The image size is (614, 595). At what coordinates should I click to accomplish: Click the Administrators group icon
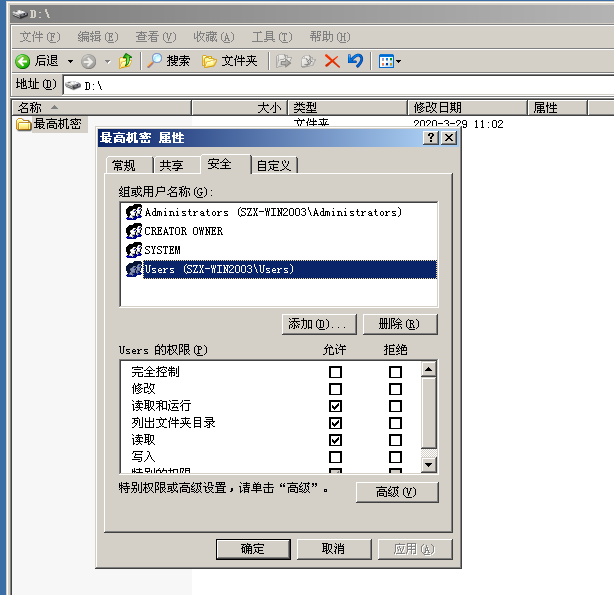134,212
